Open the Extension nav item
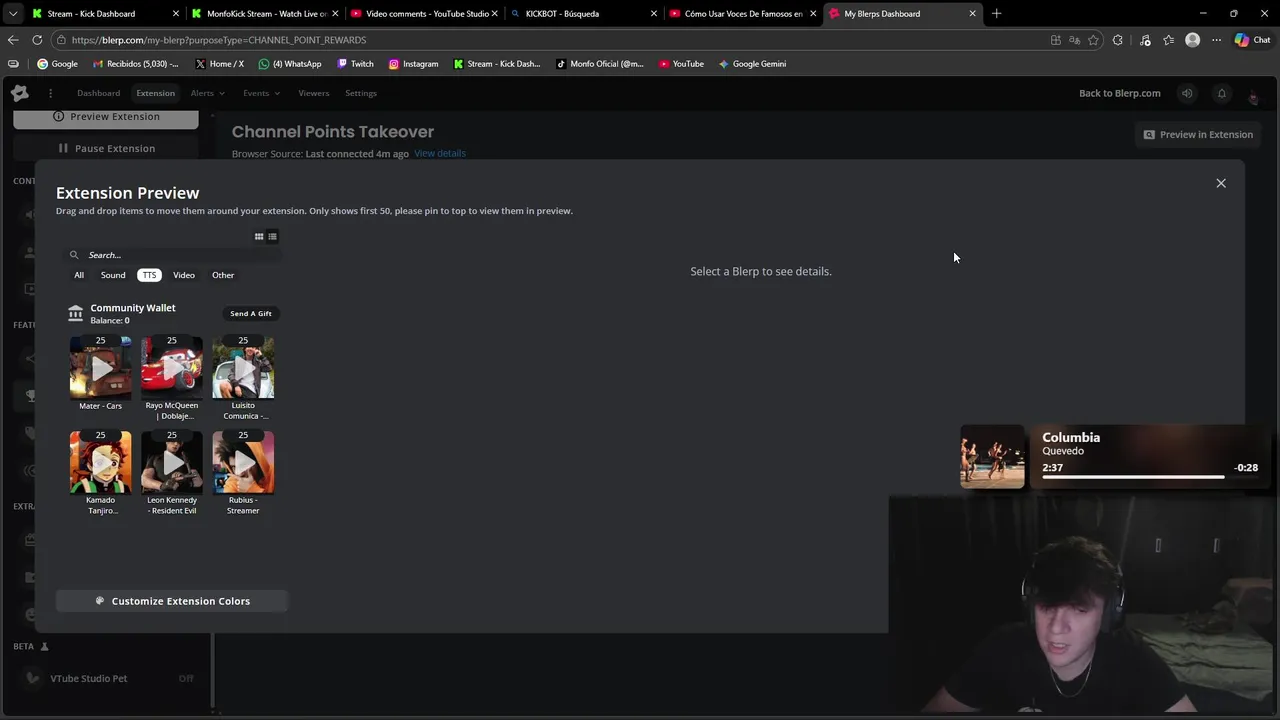Viewport: 1280px width, 720px height. [155, 93]
